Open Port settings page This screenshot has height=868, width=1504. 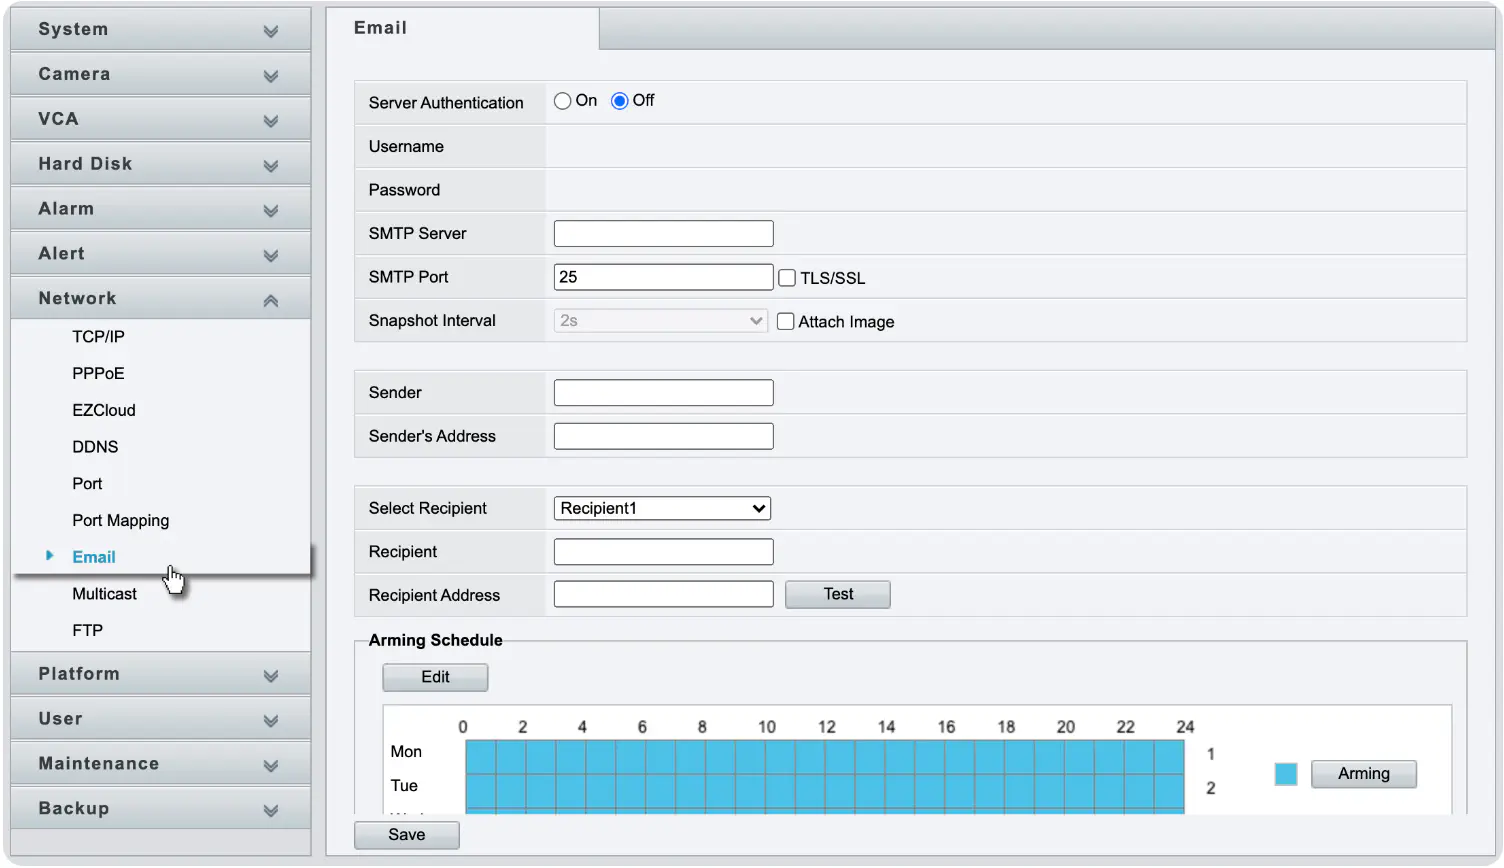click(x=87, y=484)
